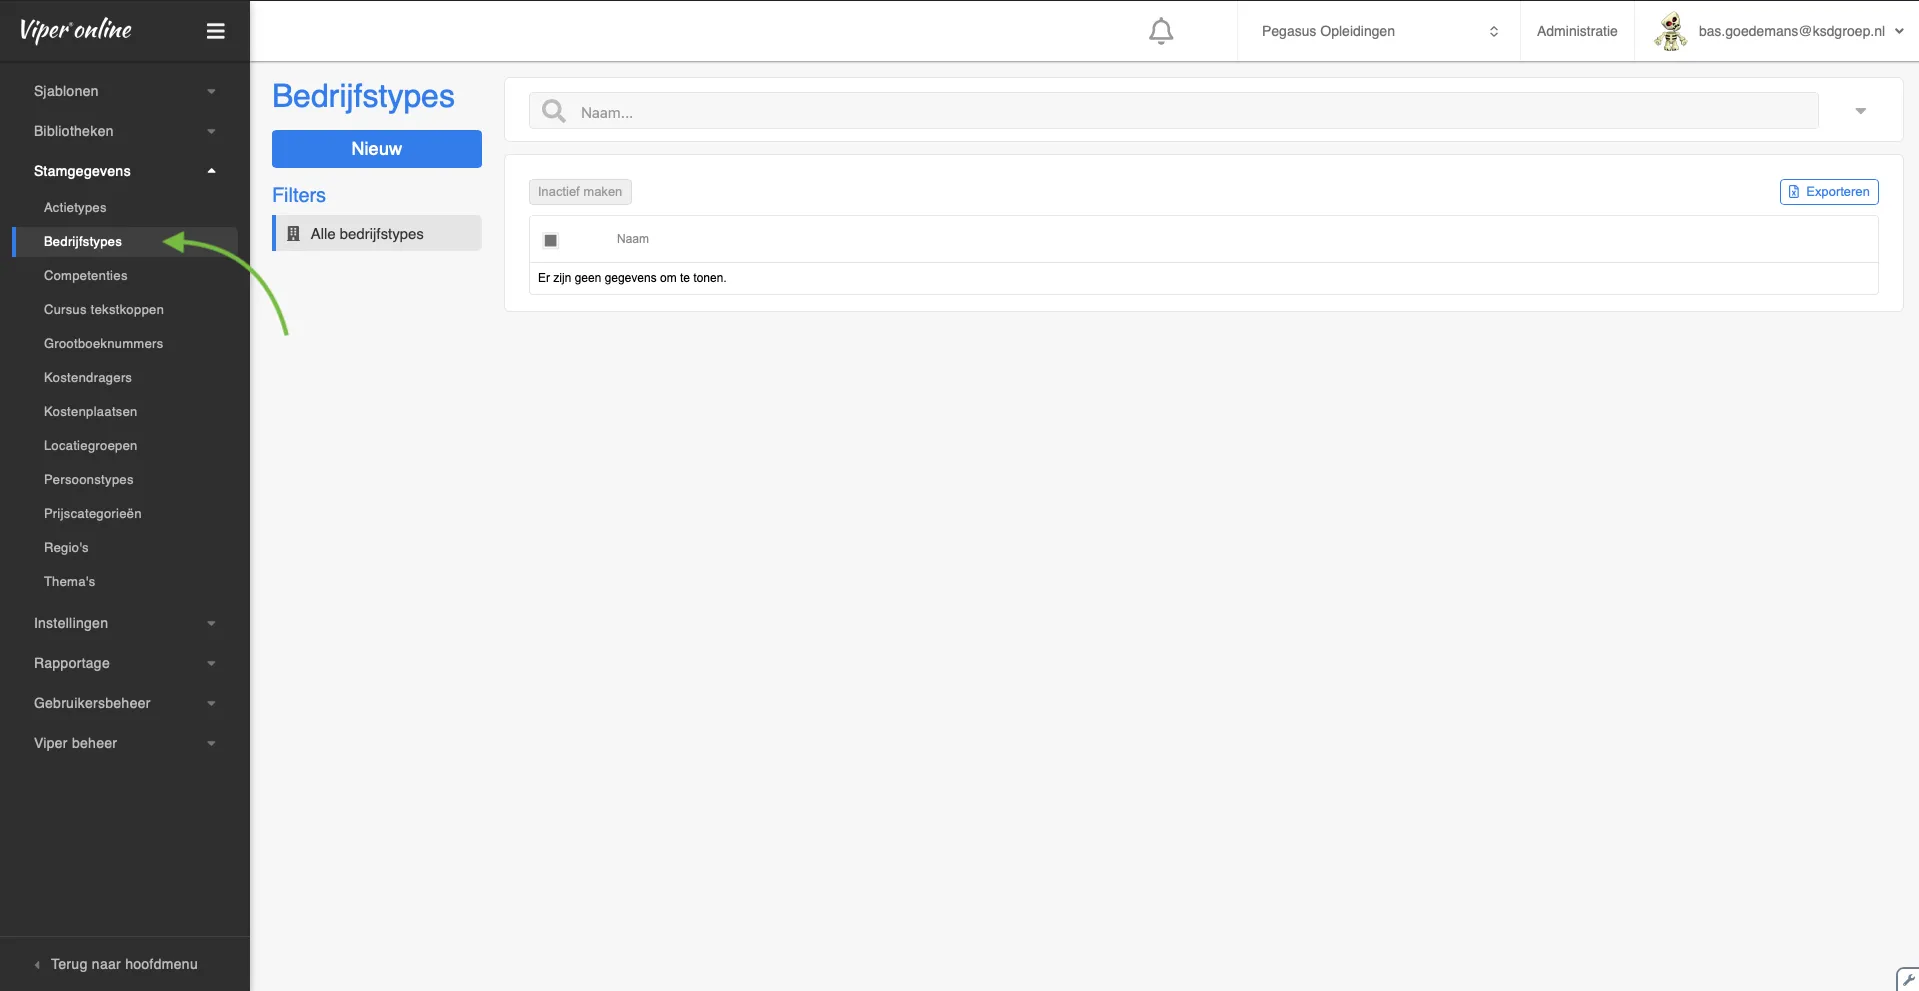This screenshot has width=1919, height=991.
Task: Open Kostenplaatsen in the sidebar
Action: point(91,412)
